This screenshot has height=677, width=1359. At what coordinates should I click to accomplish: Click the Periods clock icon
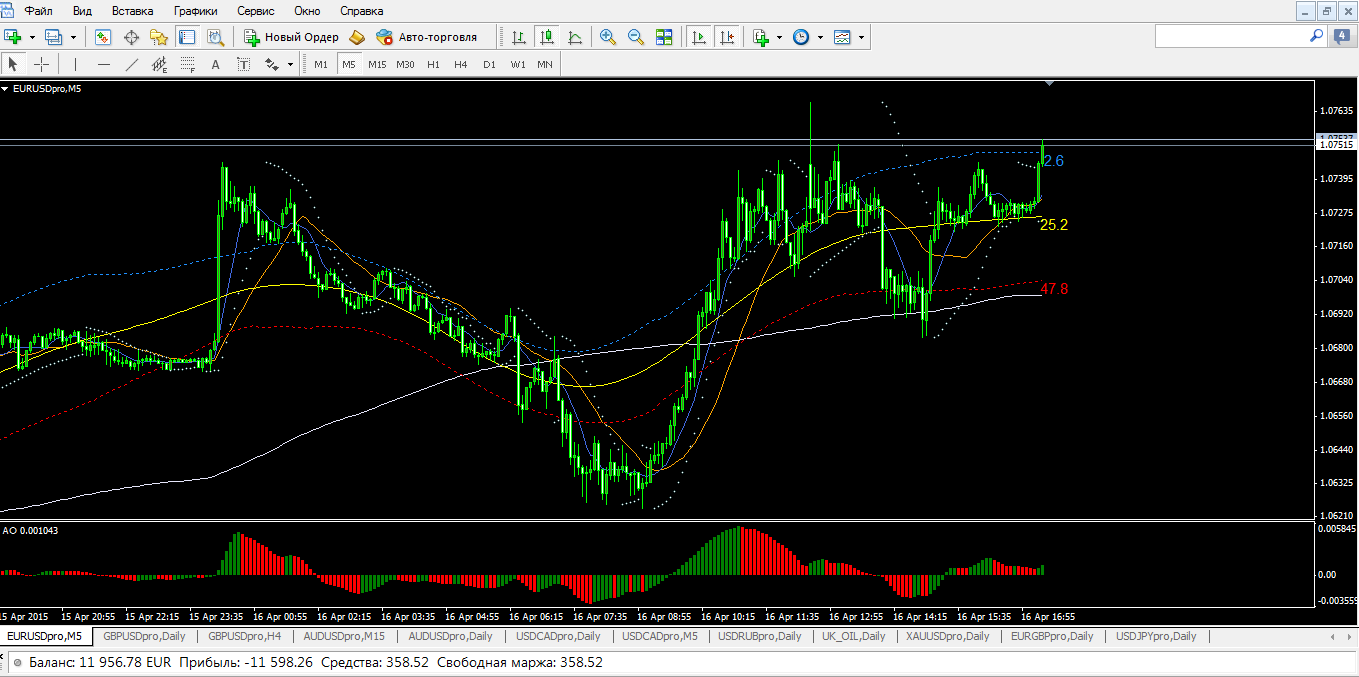801,37
